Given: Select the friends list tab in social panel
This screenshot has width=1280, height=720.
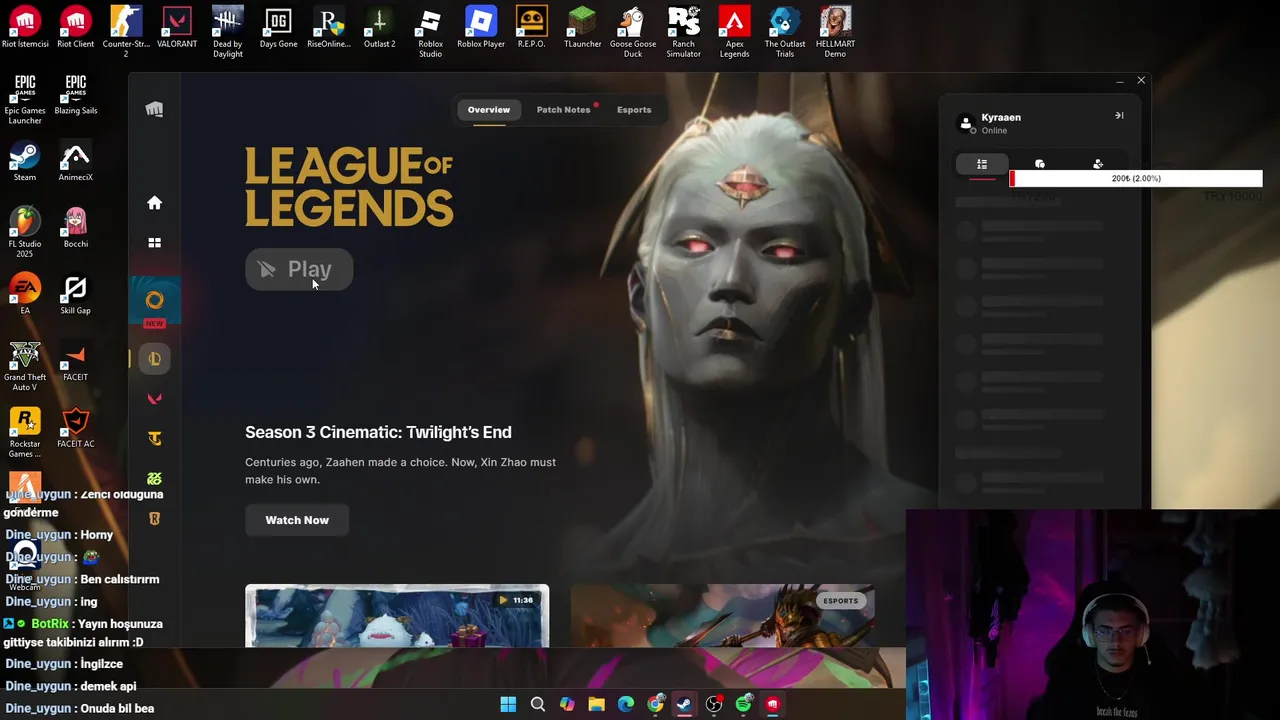Looking at the screenshot, I should (982, 164).
